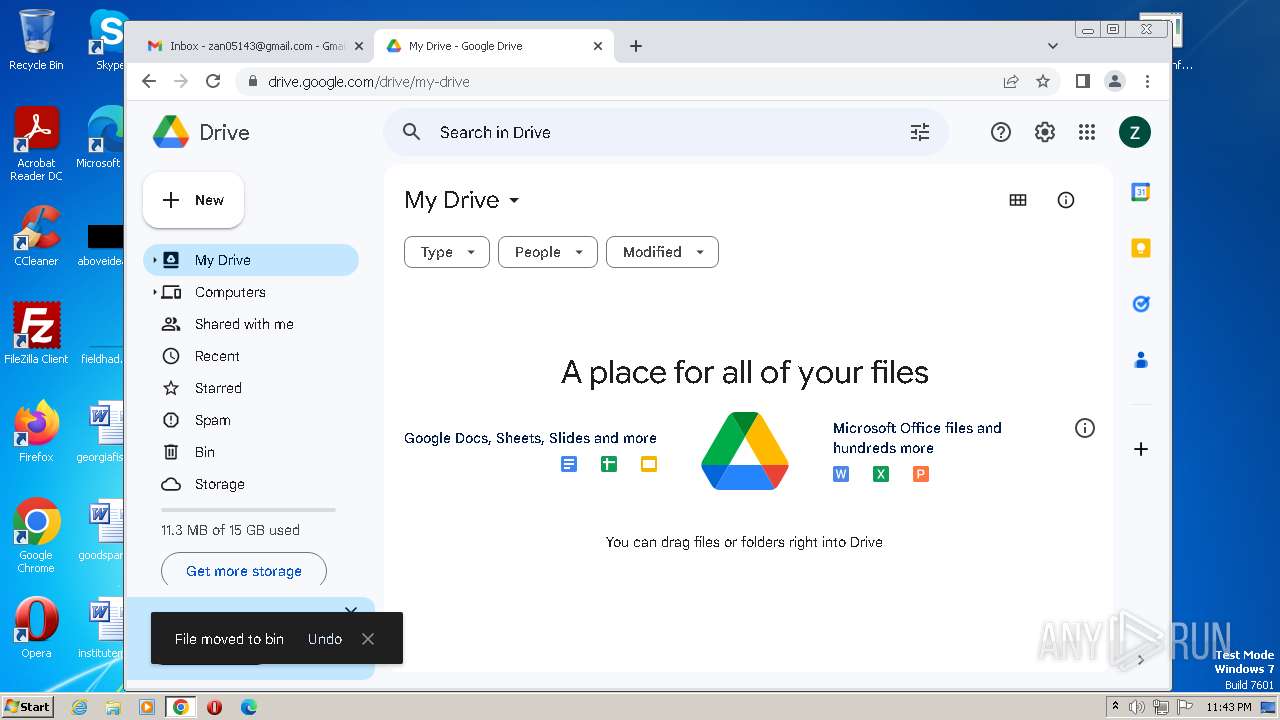Screen dimensions: 1280x720
Task: Get add-ons plus icon in side panel
Action: 1141,449
